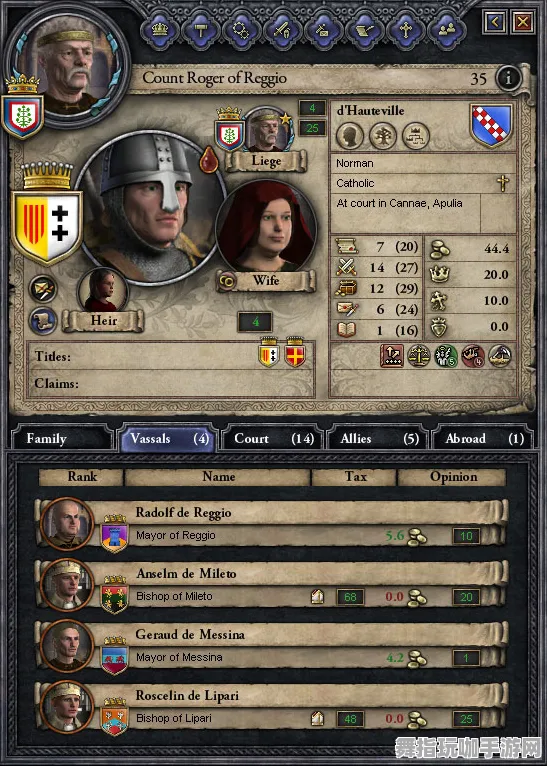The height and width of the screenshot is (766, 547).
Task: Open the Allies tab
Action: 378,438
